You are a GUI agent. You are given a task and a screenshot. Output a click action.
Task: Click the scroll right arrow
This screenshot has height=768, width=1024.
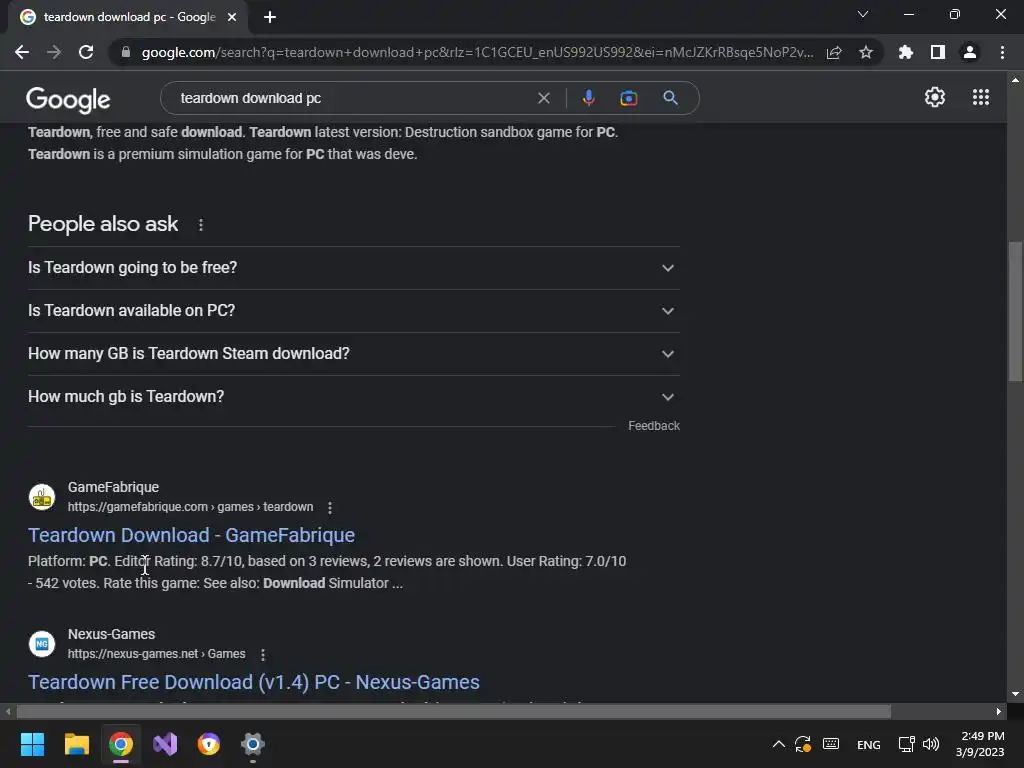coord(999,711)
